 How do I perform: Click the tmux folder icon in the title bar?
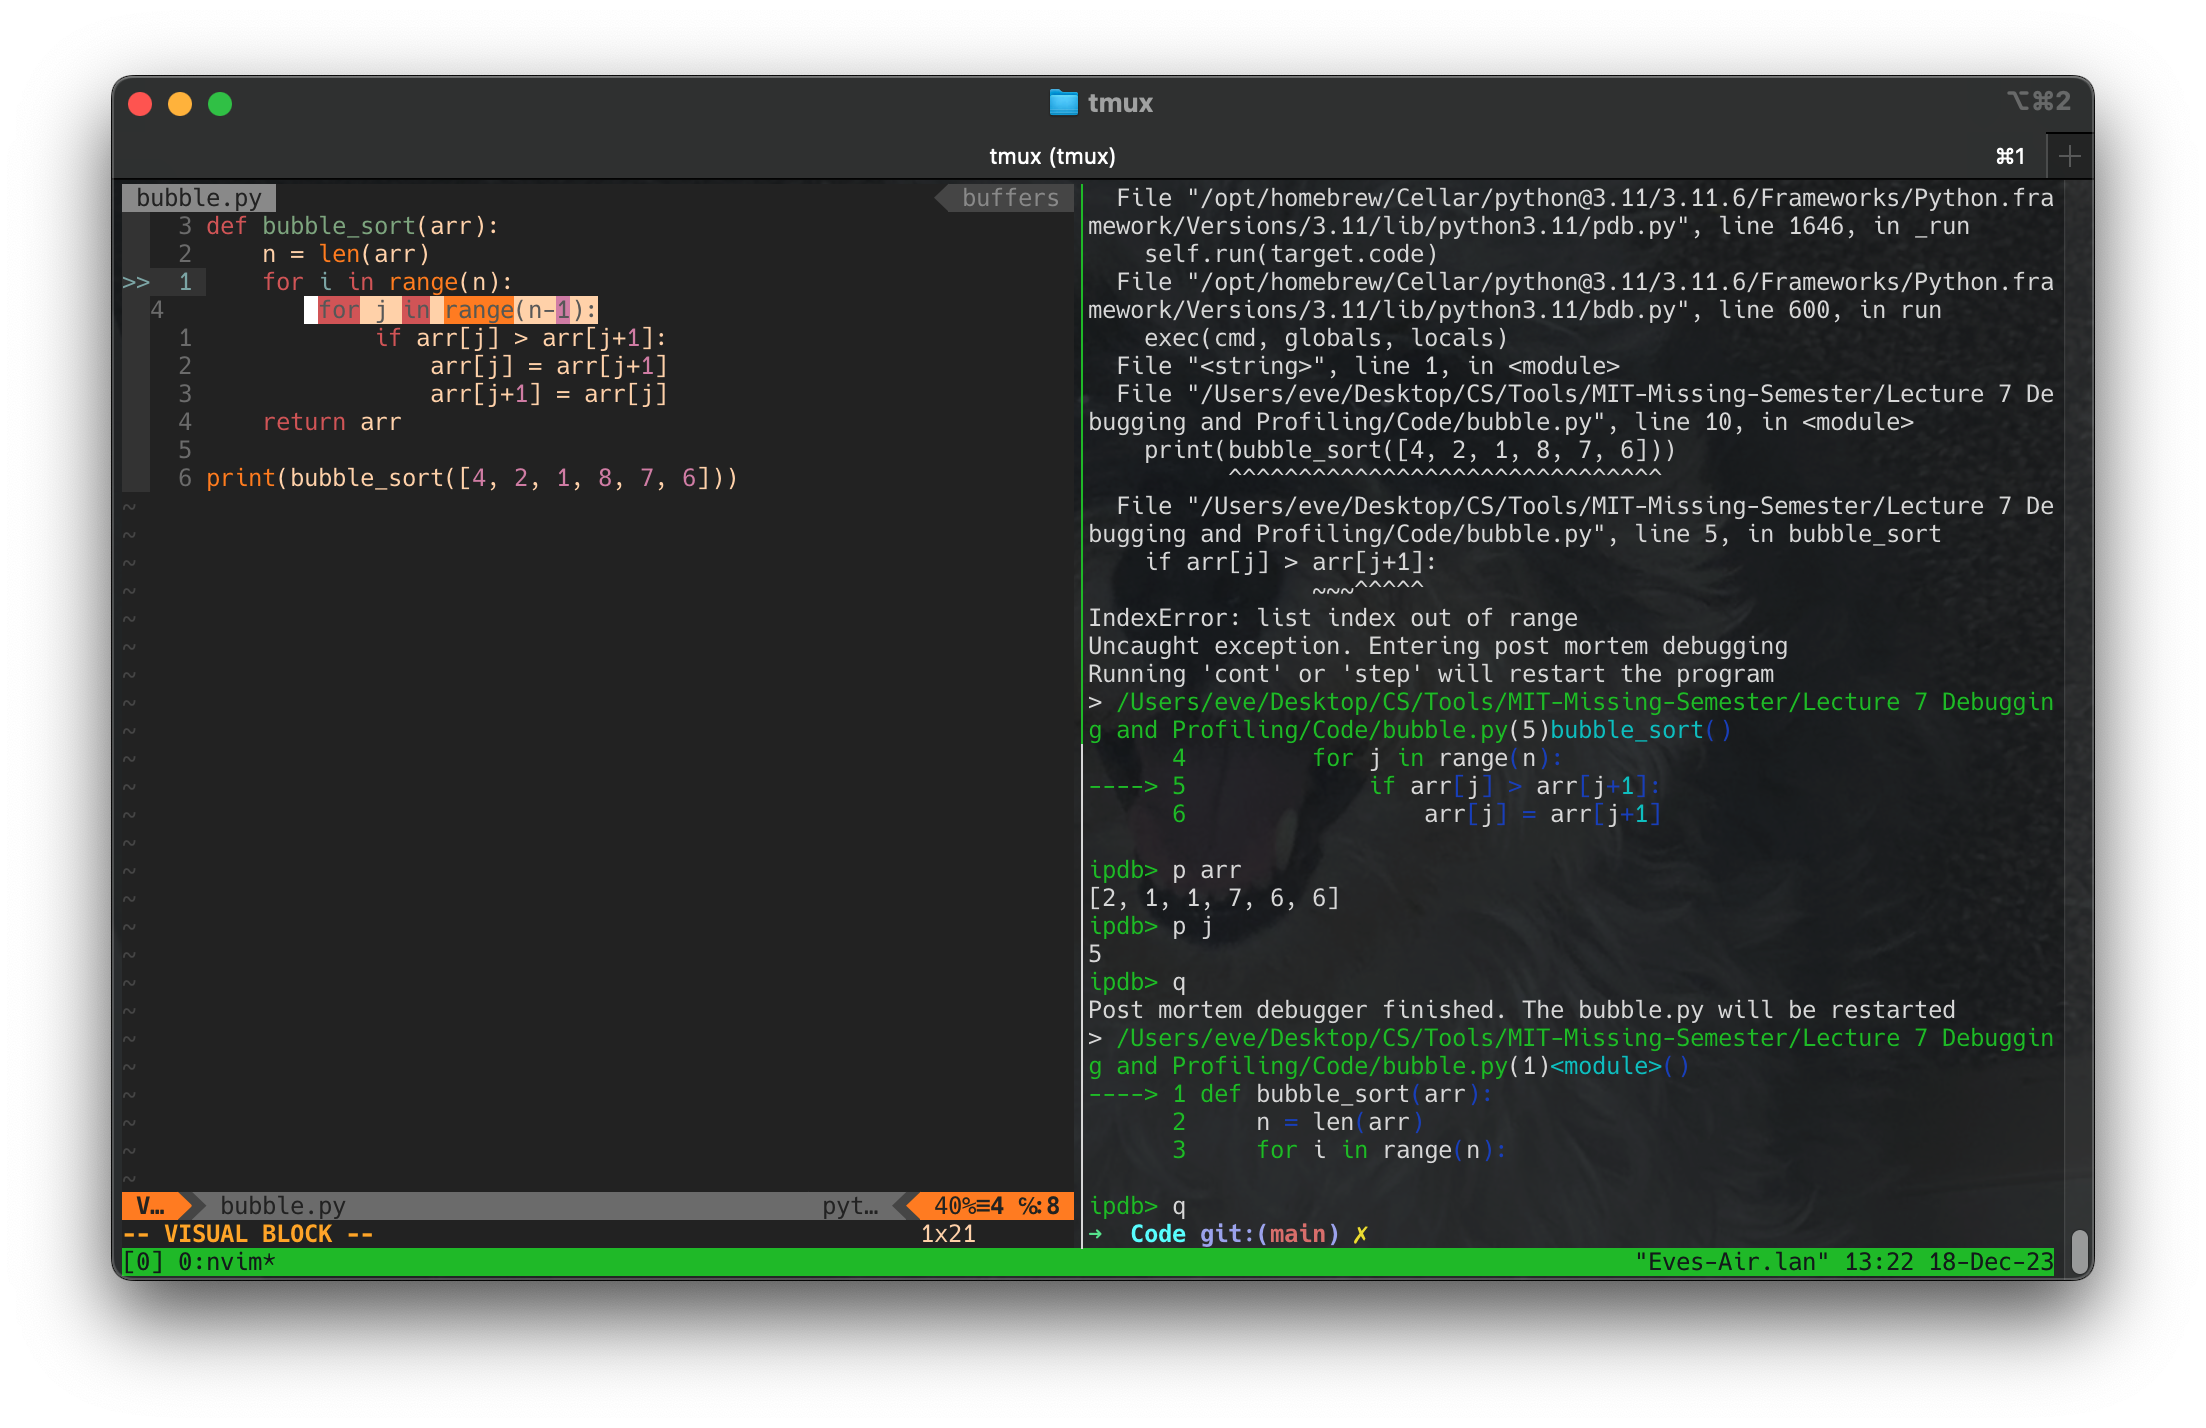1062,102
